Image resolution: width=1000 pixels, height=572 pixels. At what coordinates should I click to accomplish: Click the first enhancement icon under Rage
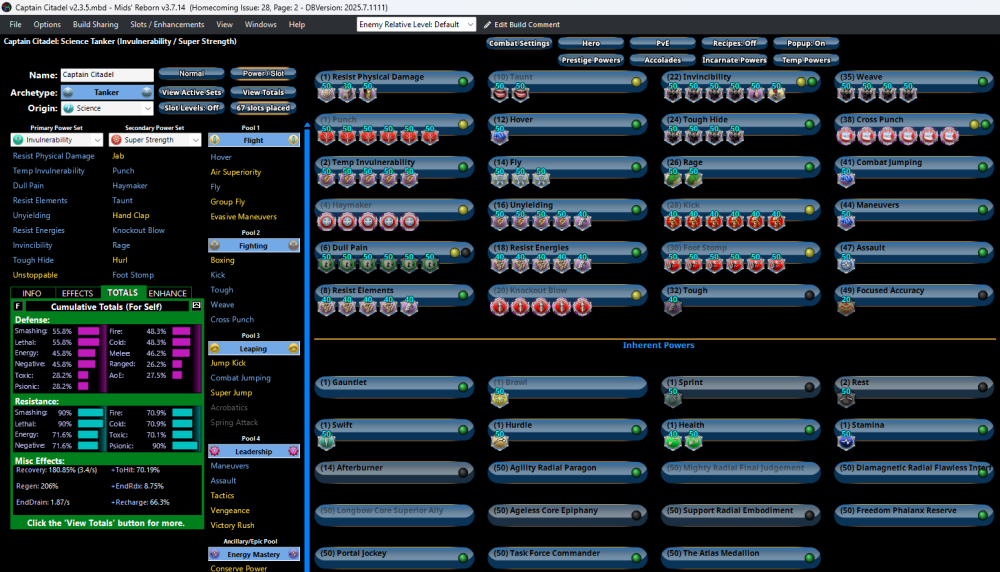(673, 179)
